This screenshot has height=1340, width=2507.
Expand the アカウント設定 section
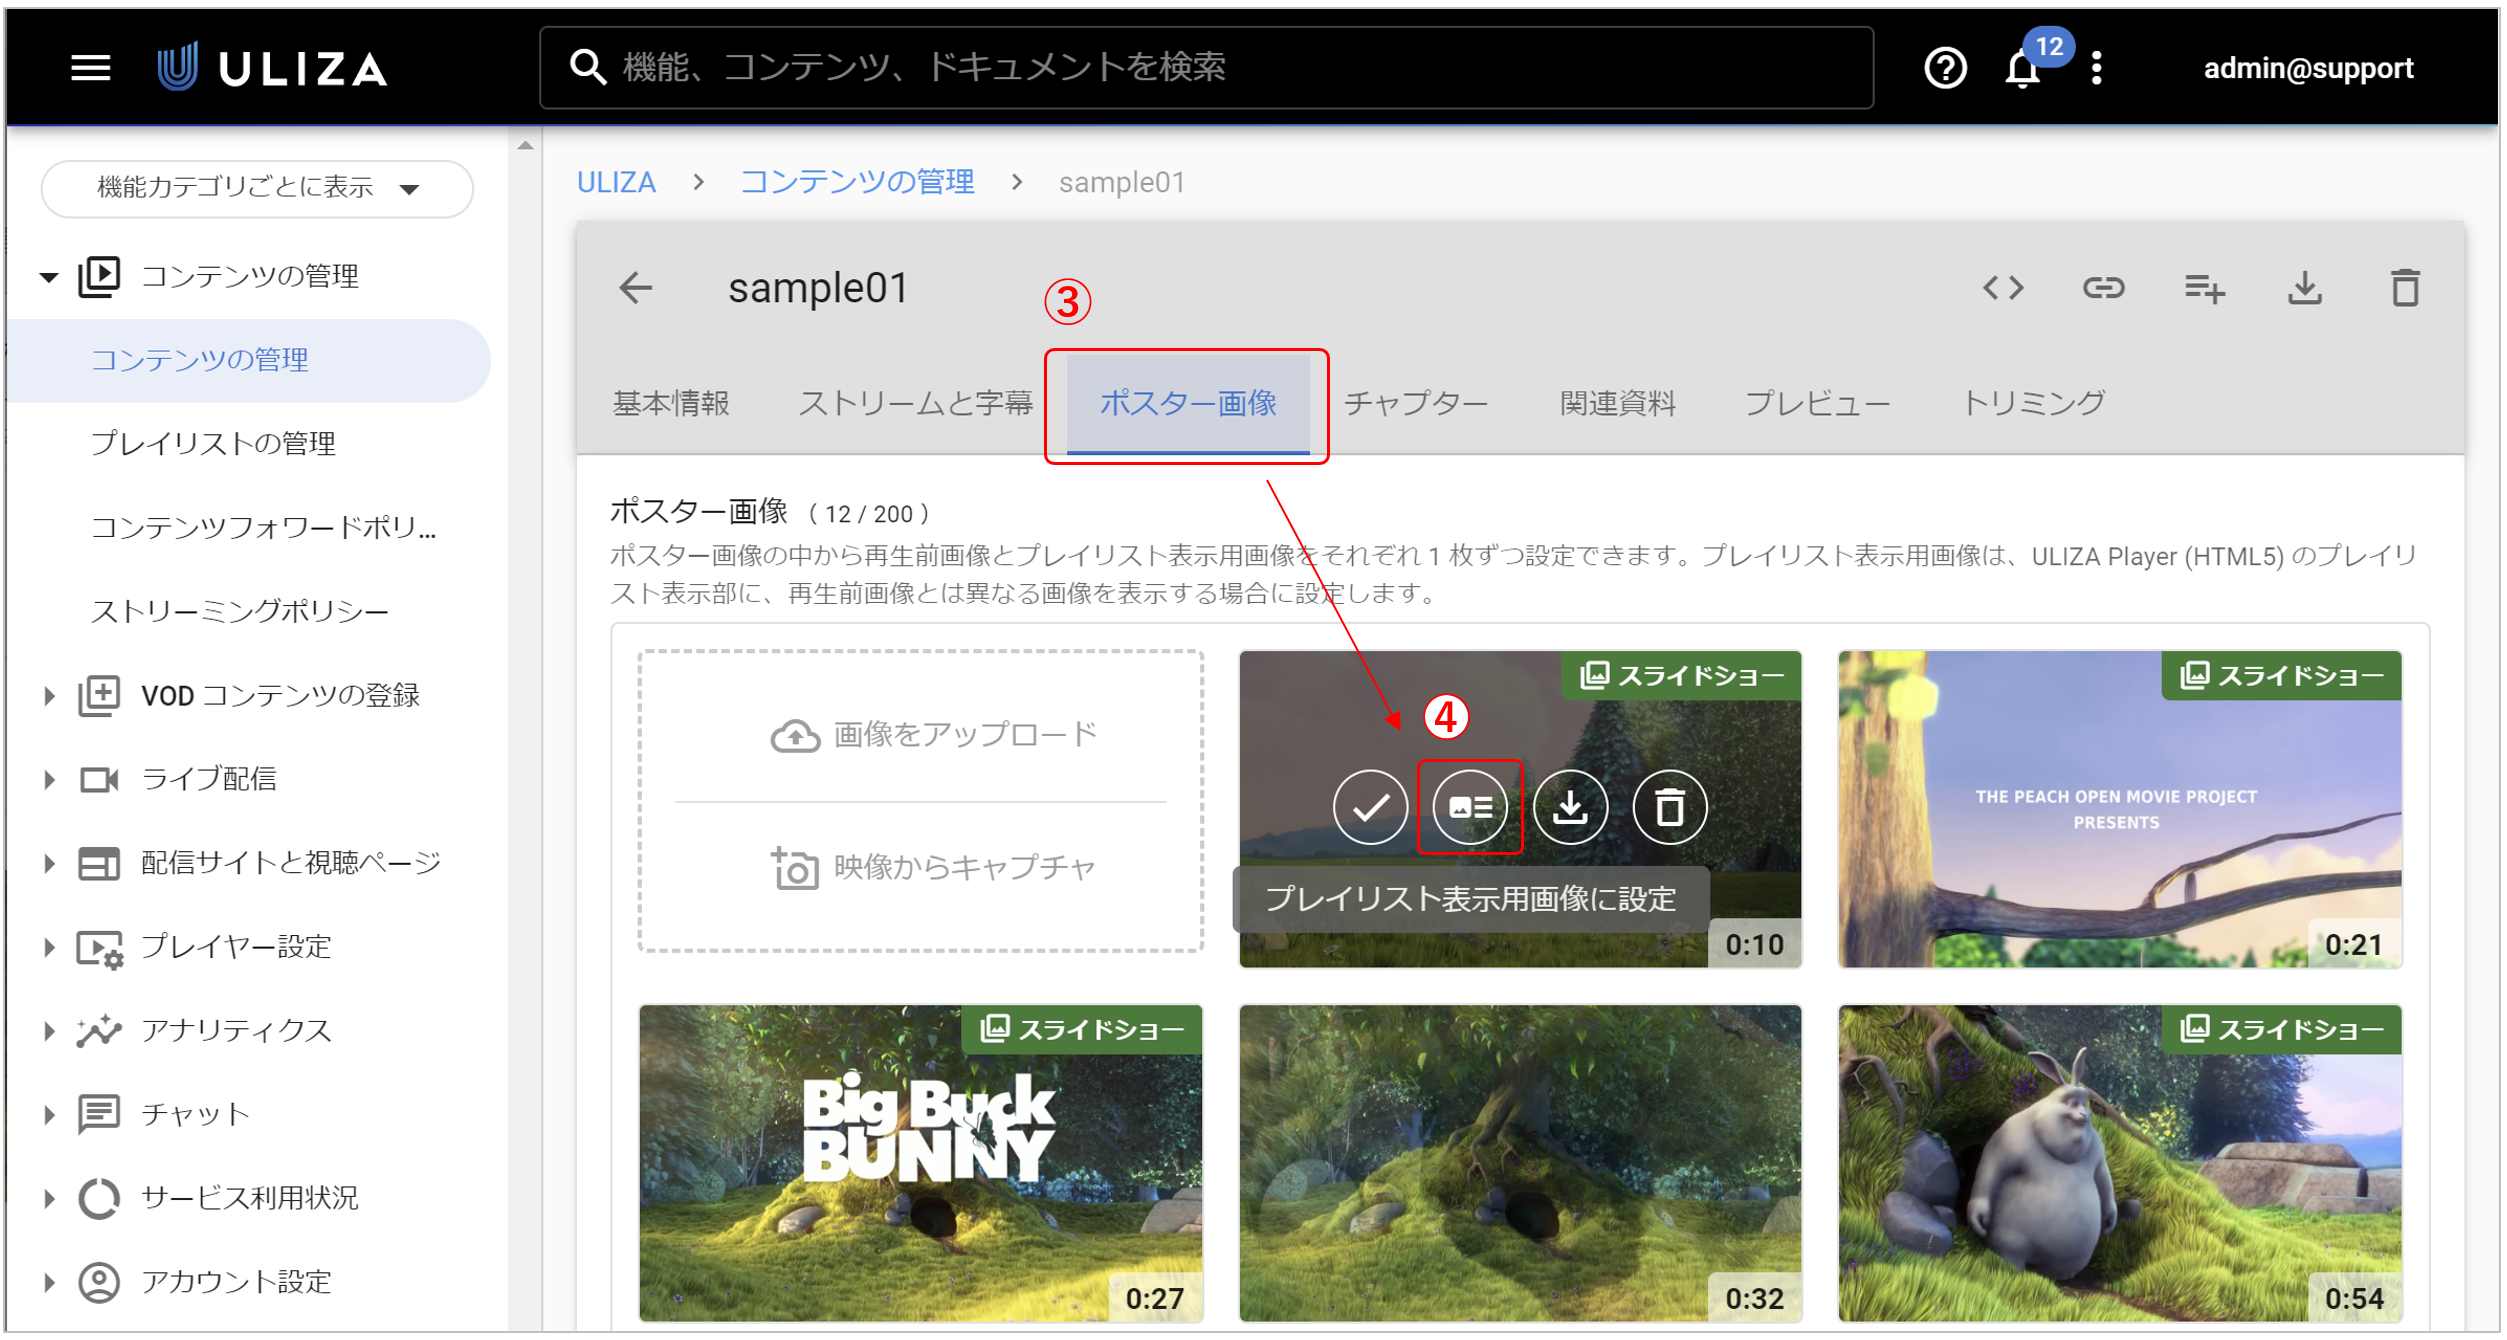click(x=49, y=1282)
